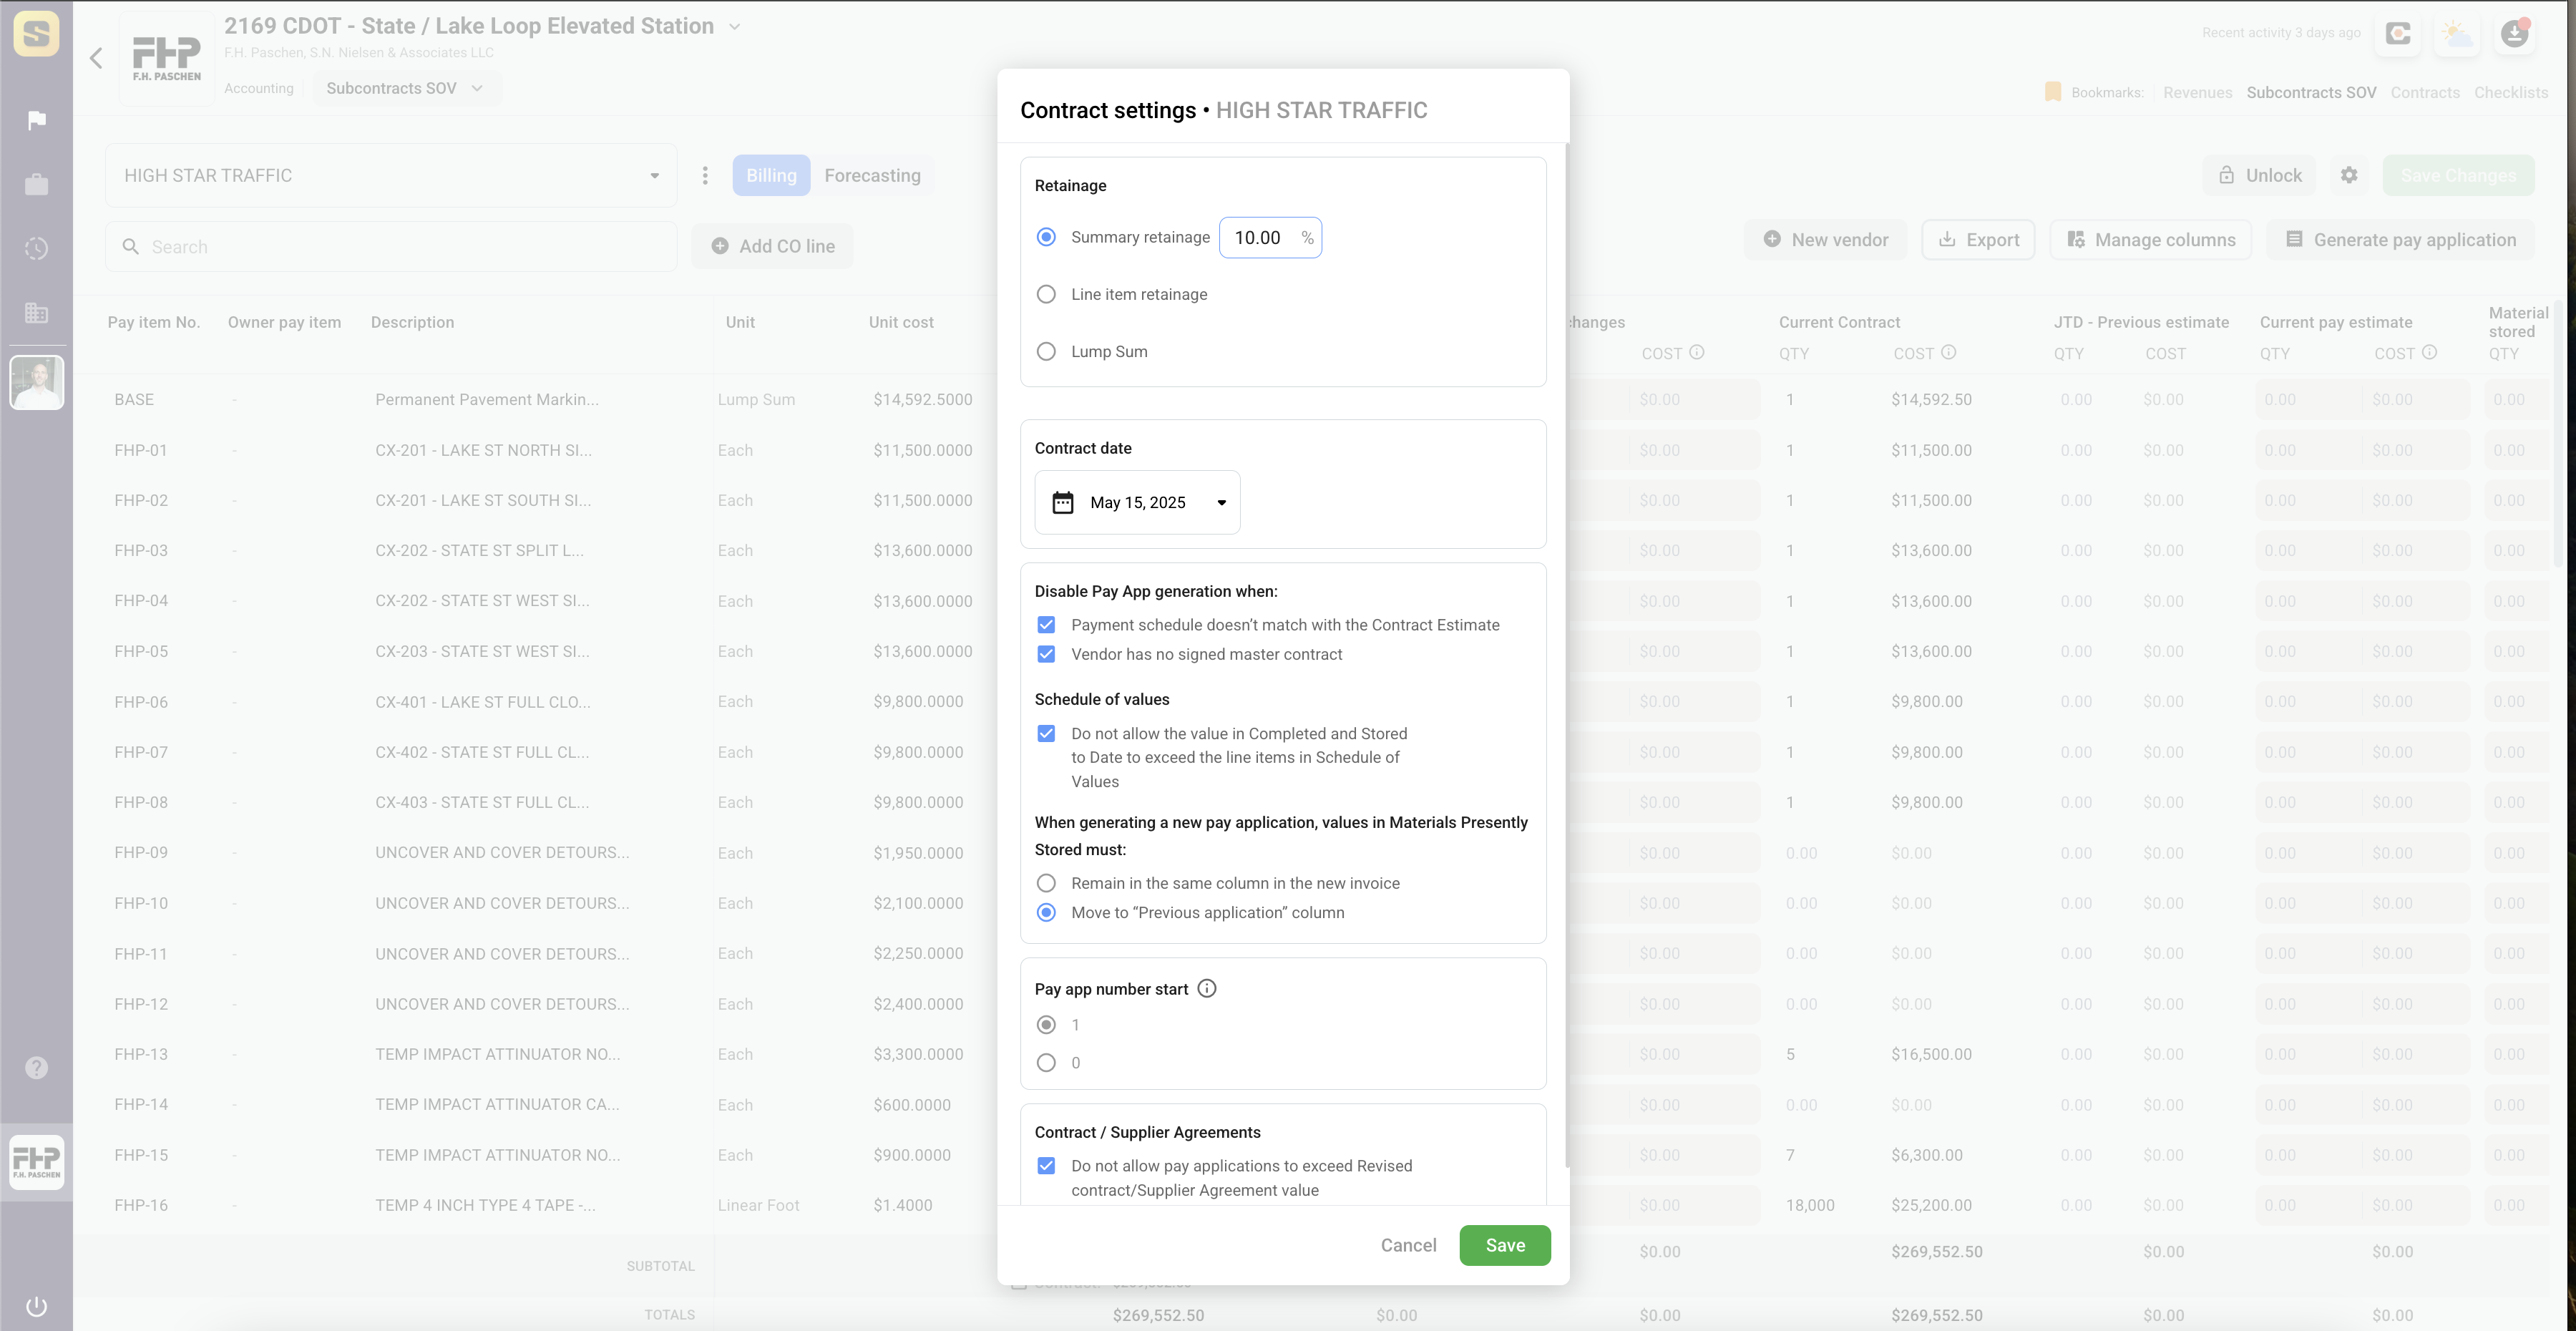
Task: Click the three-dot vendor options menu
Action: tap(705, 176)
